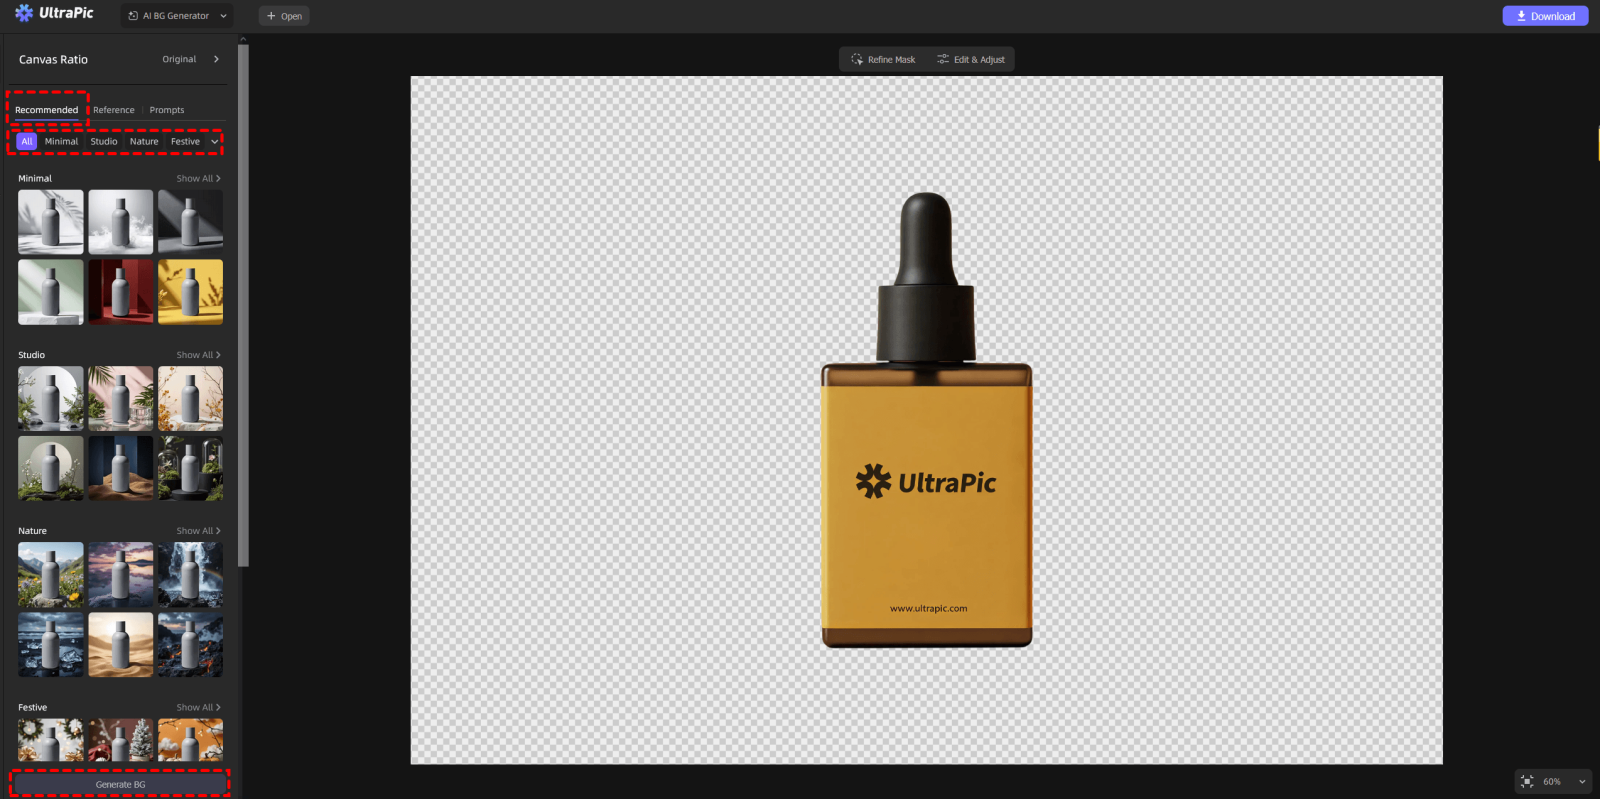
Task: Open the Refine Mask tool
Action: (x=883, y=60)
